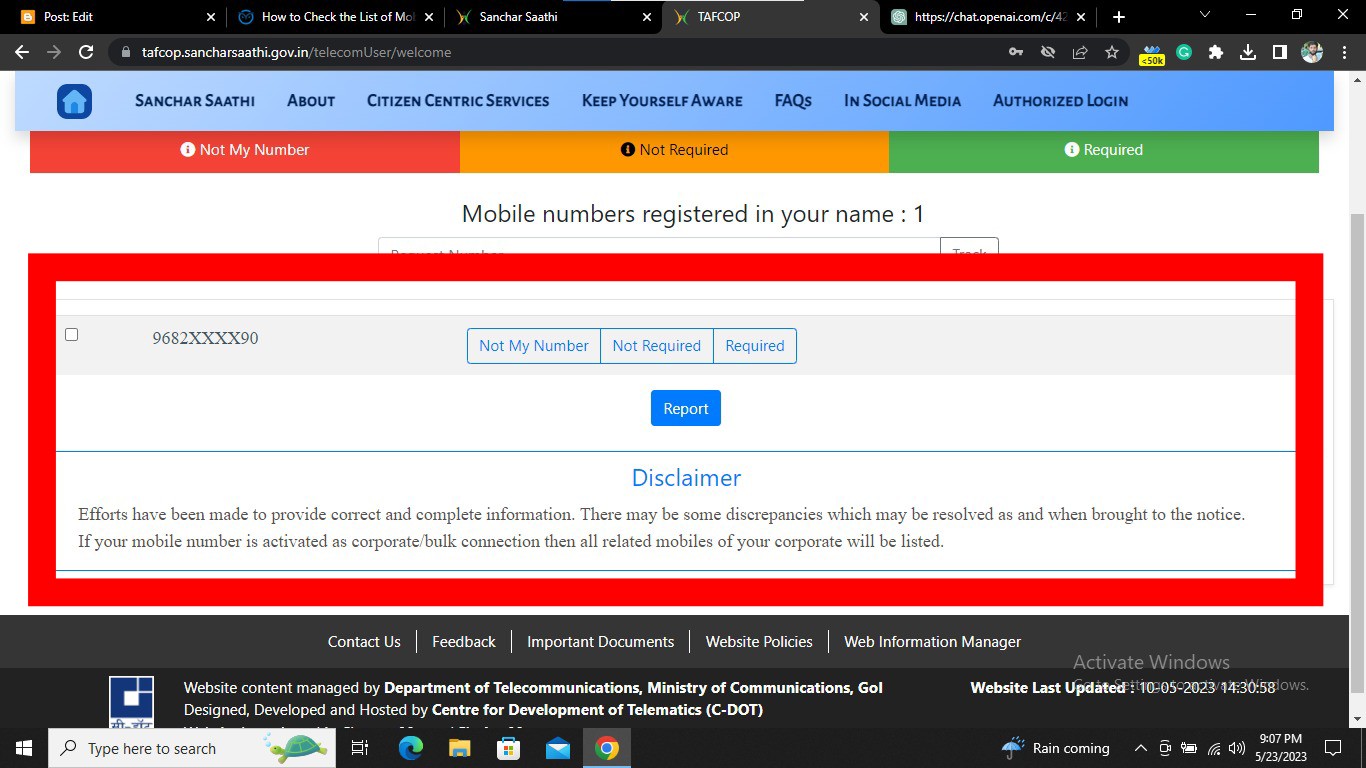Click the password key icon in address bar

[x=1016, y=52]
